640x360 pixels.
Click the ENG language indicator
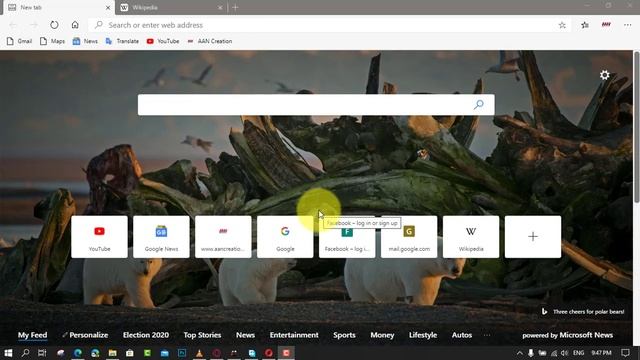coord(578,353)
